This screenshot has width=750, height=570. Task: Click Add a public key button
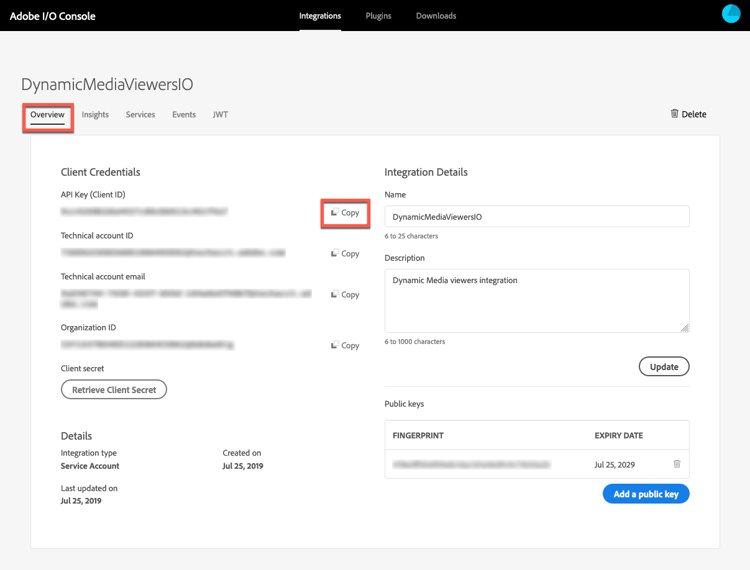(x=646, y=494)
